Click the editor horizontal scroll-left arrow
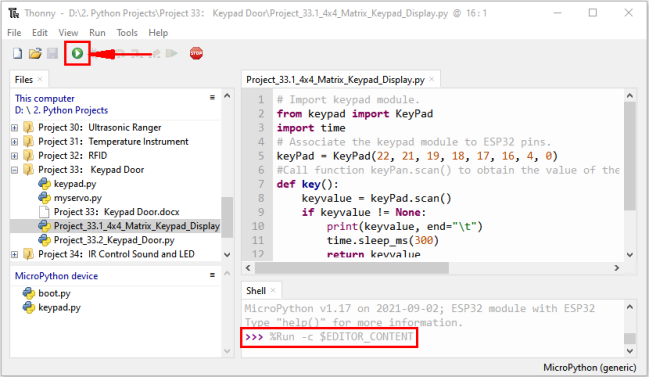Screen dimensions: 650x377 248,268
